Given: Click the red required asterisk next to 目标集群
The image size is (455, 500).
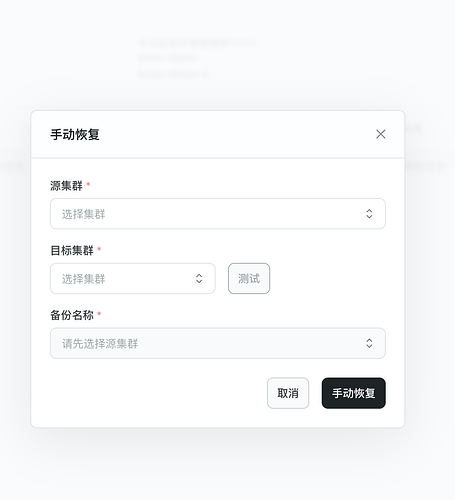Looking at the screenshot, I should pyautogui.click(x=99, y=249).
